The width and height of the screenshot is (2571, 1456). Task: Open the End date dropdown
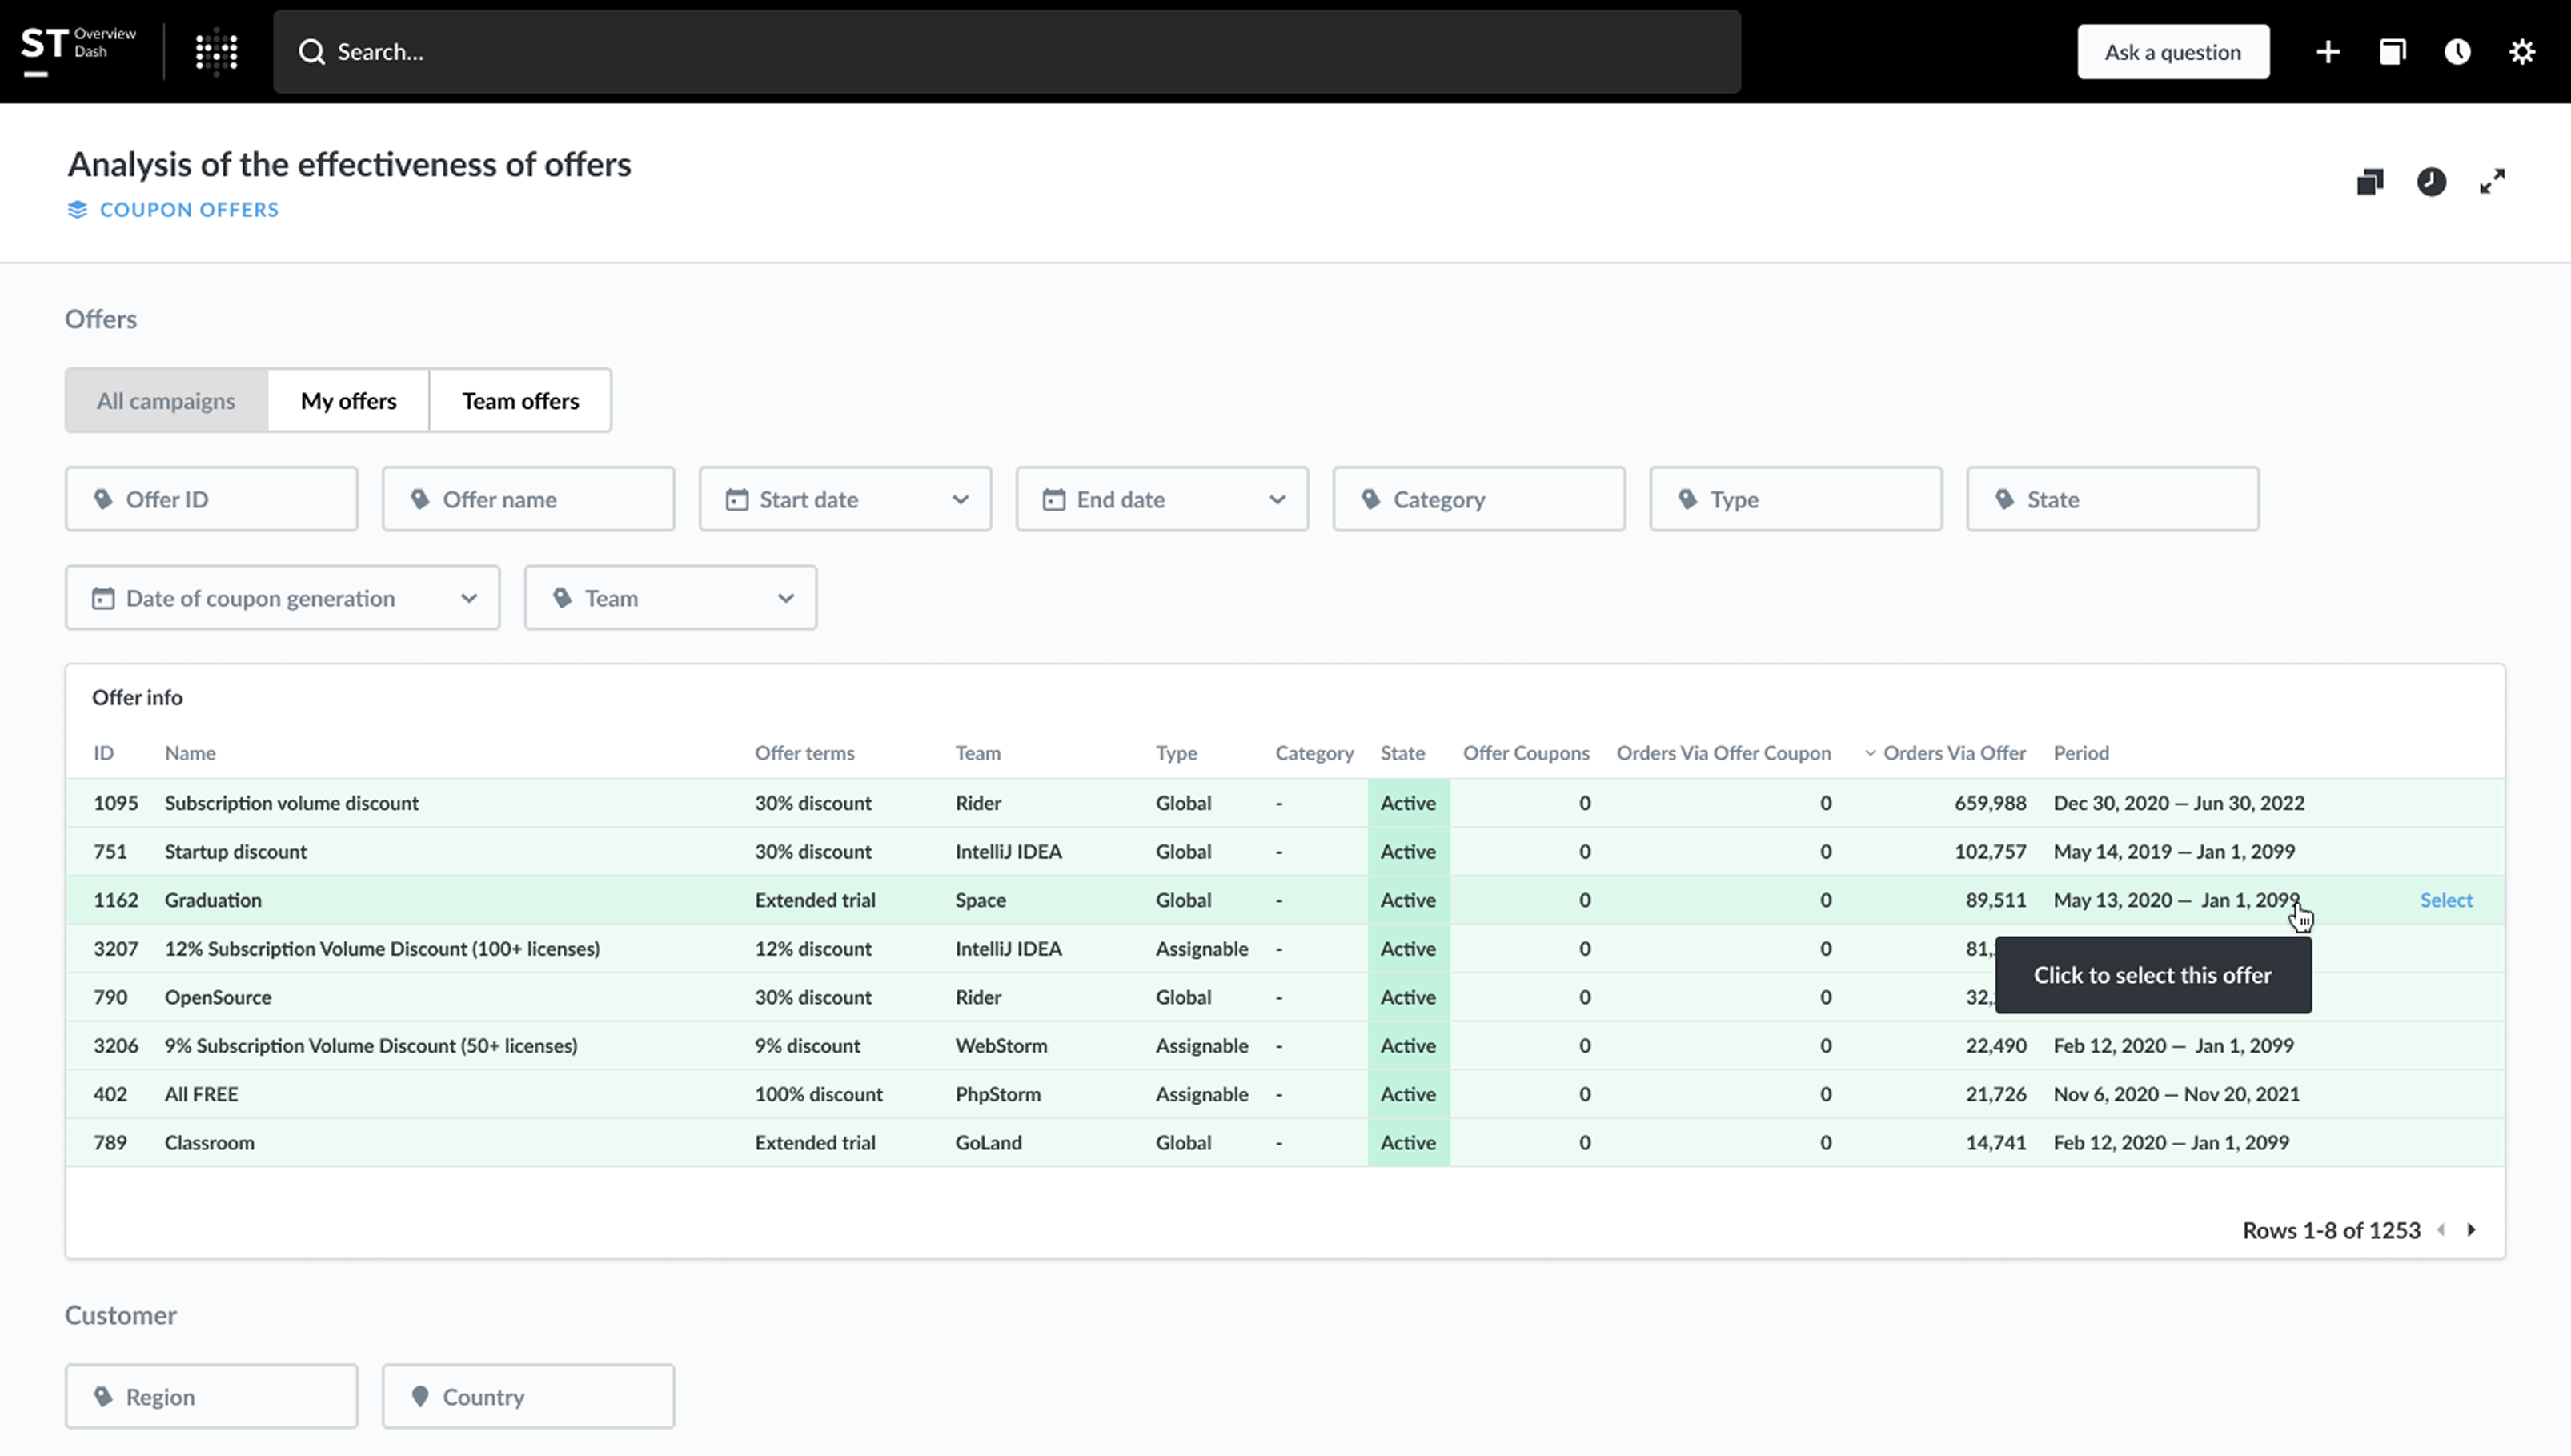1162,499
